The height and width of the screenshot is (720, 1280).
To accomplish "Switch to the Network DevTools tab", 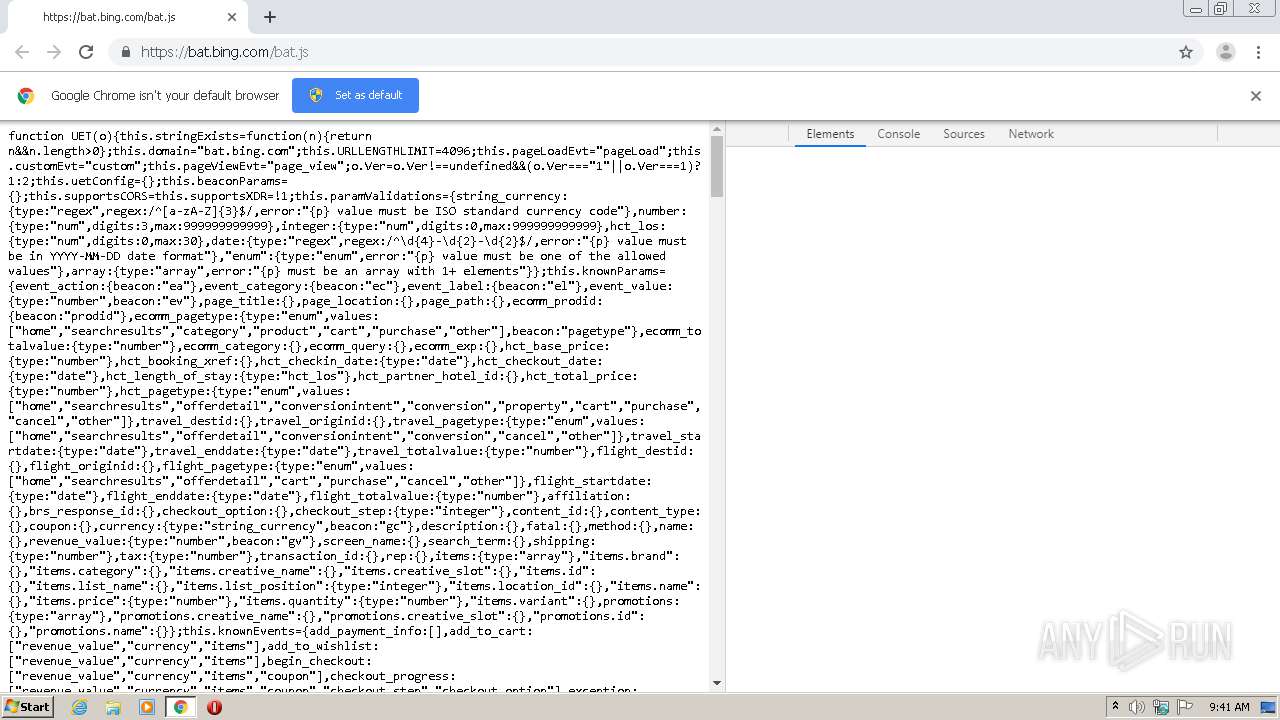I will pos(1031,134).
